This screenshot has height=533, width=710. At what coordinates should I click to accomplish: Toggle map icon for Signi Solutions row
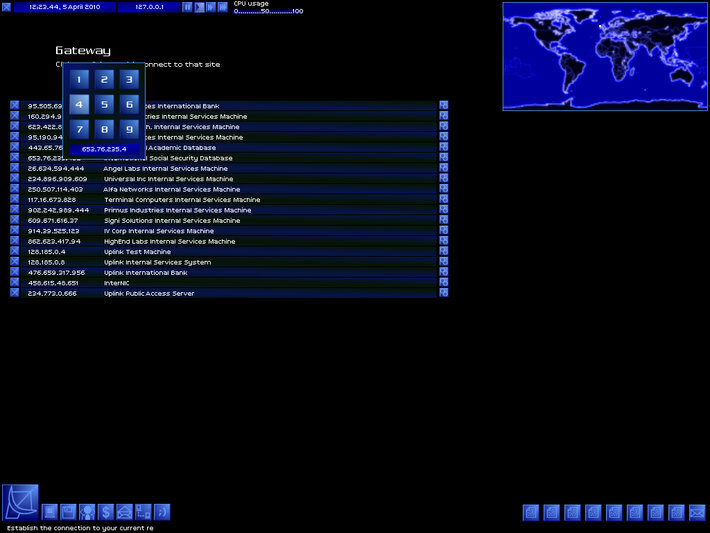point(444,220)
